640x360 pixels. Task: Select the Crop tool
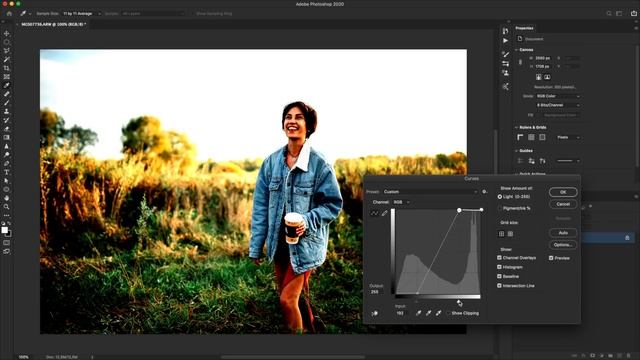(x=7, y=68)
